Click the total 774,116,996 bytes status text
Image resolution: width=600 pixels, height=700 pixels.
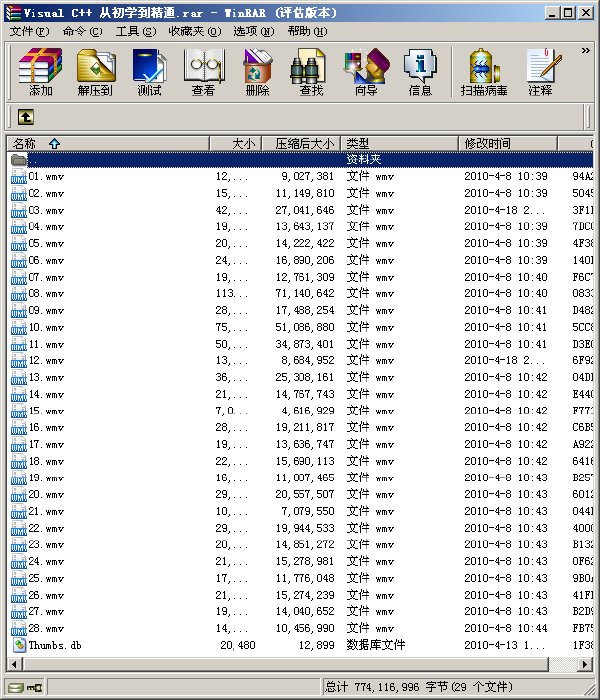tap(419, 687)
